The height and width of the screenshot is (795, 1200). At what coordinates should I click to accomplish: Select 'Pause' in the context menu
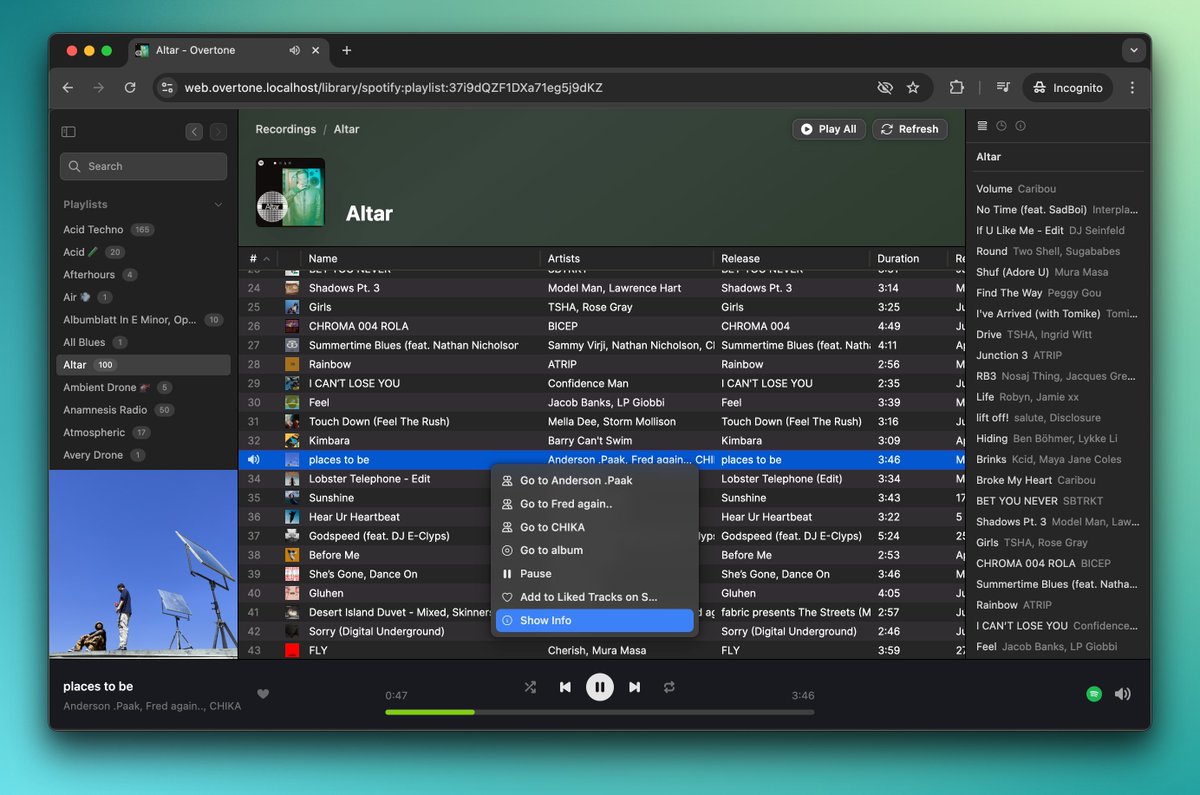tap(595, 574)
